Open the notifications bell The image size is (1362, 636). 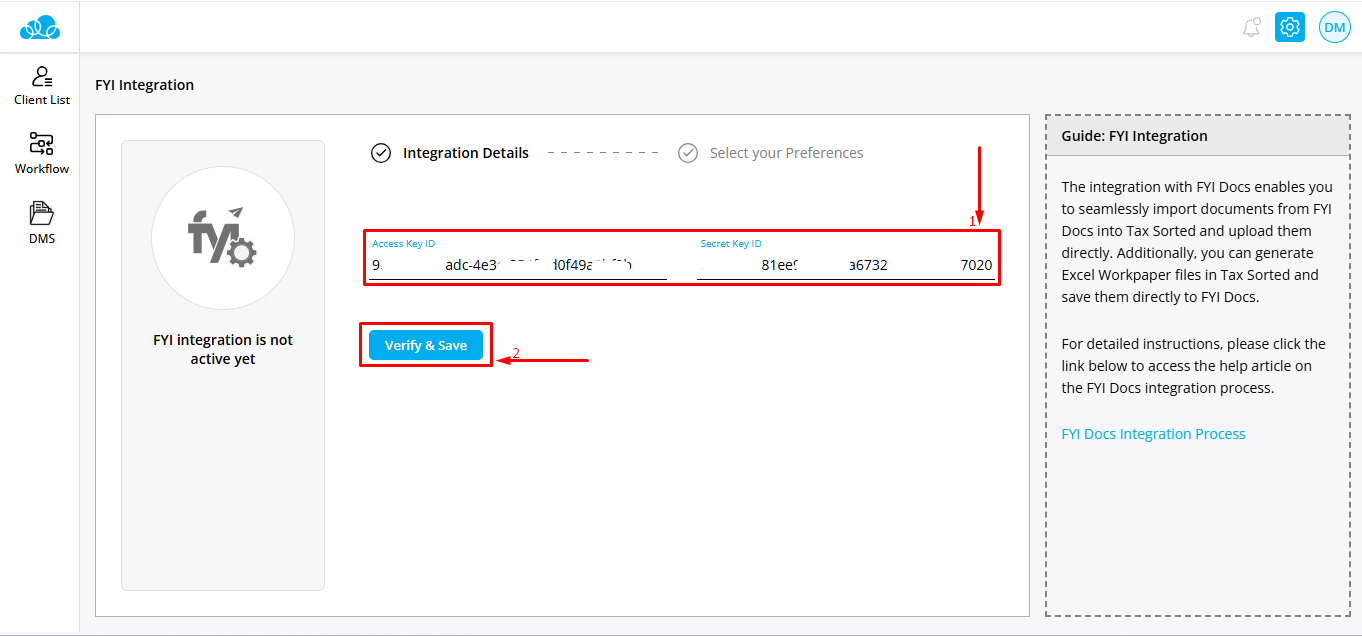click(1251, 27)
